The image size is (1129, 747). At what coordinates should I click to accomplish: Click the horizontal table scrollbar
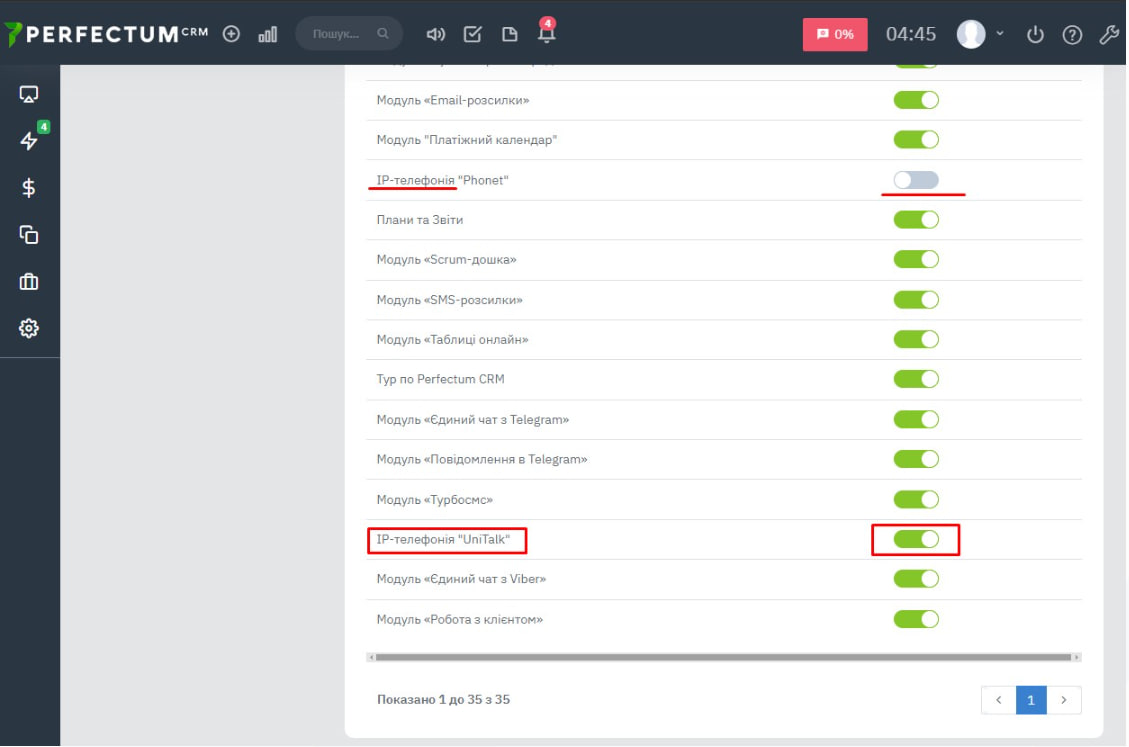[x=722, y=657]
